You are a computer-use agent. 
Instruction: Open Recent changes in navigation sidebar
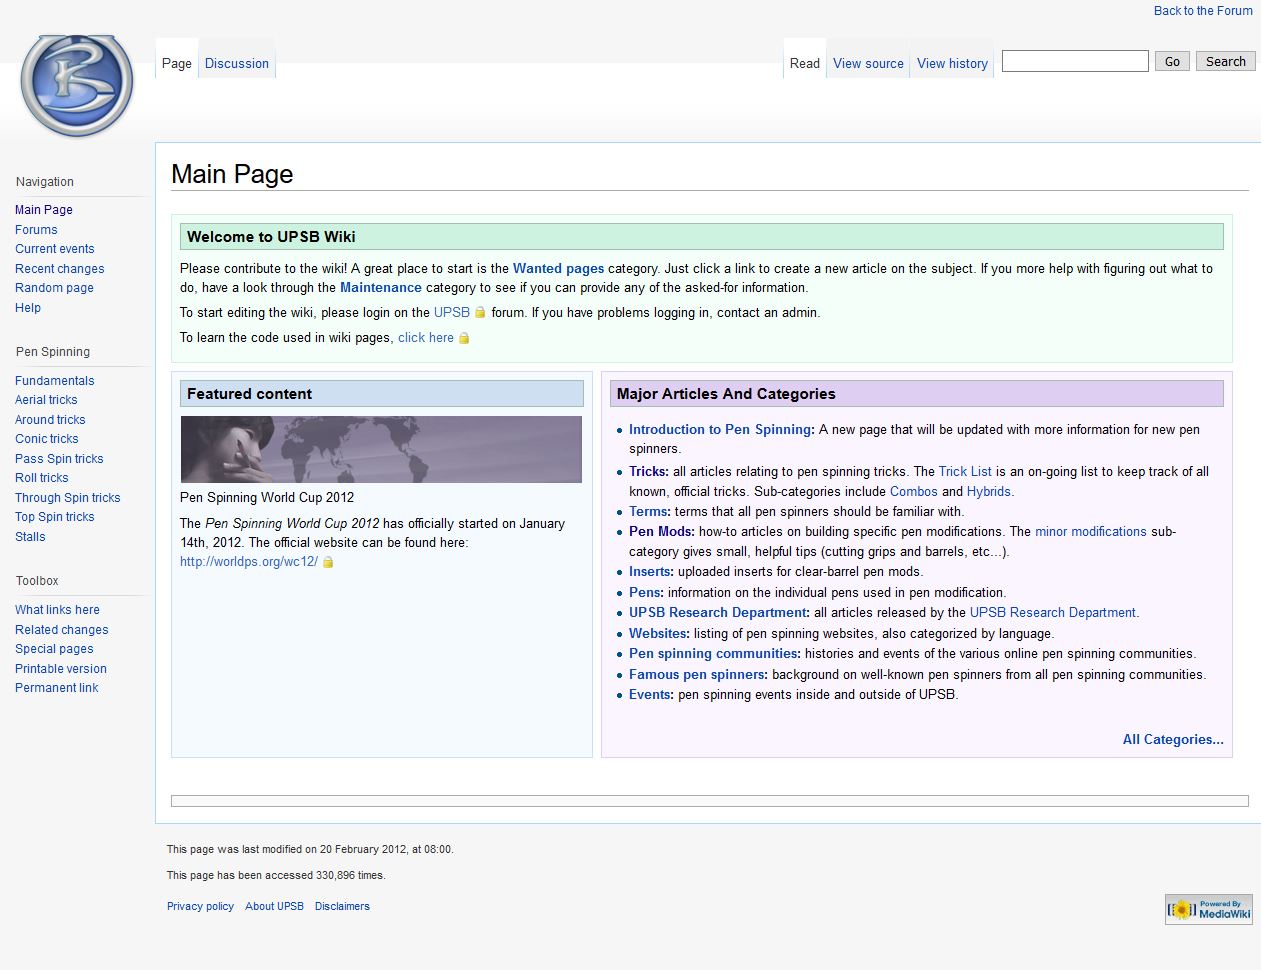point(59,269)
